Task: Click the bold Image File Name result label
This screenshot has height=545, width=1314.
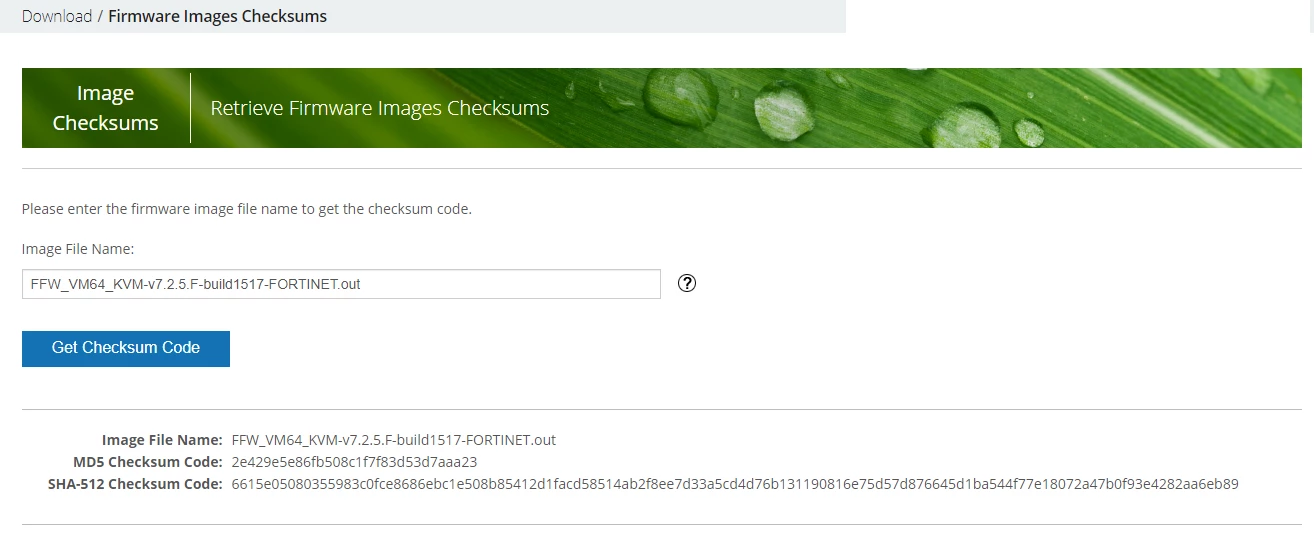Action: [162, 440]
